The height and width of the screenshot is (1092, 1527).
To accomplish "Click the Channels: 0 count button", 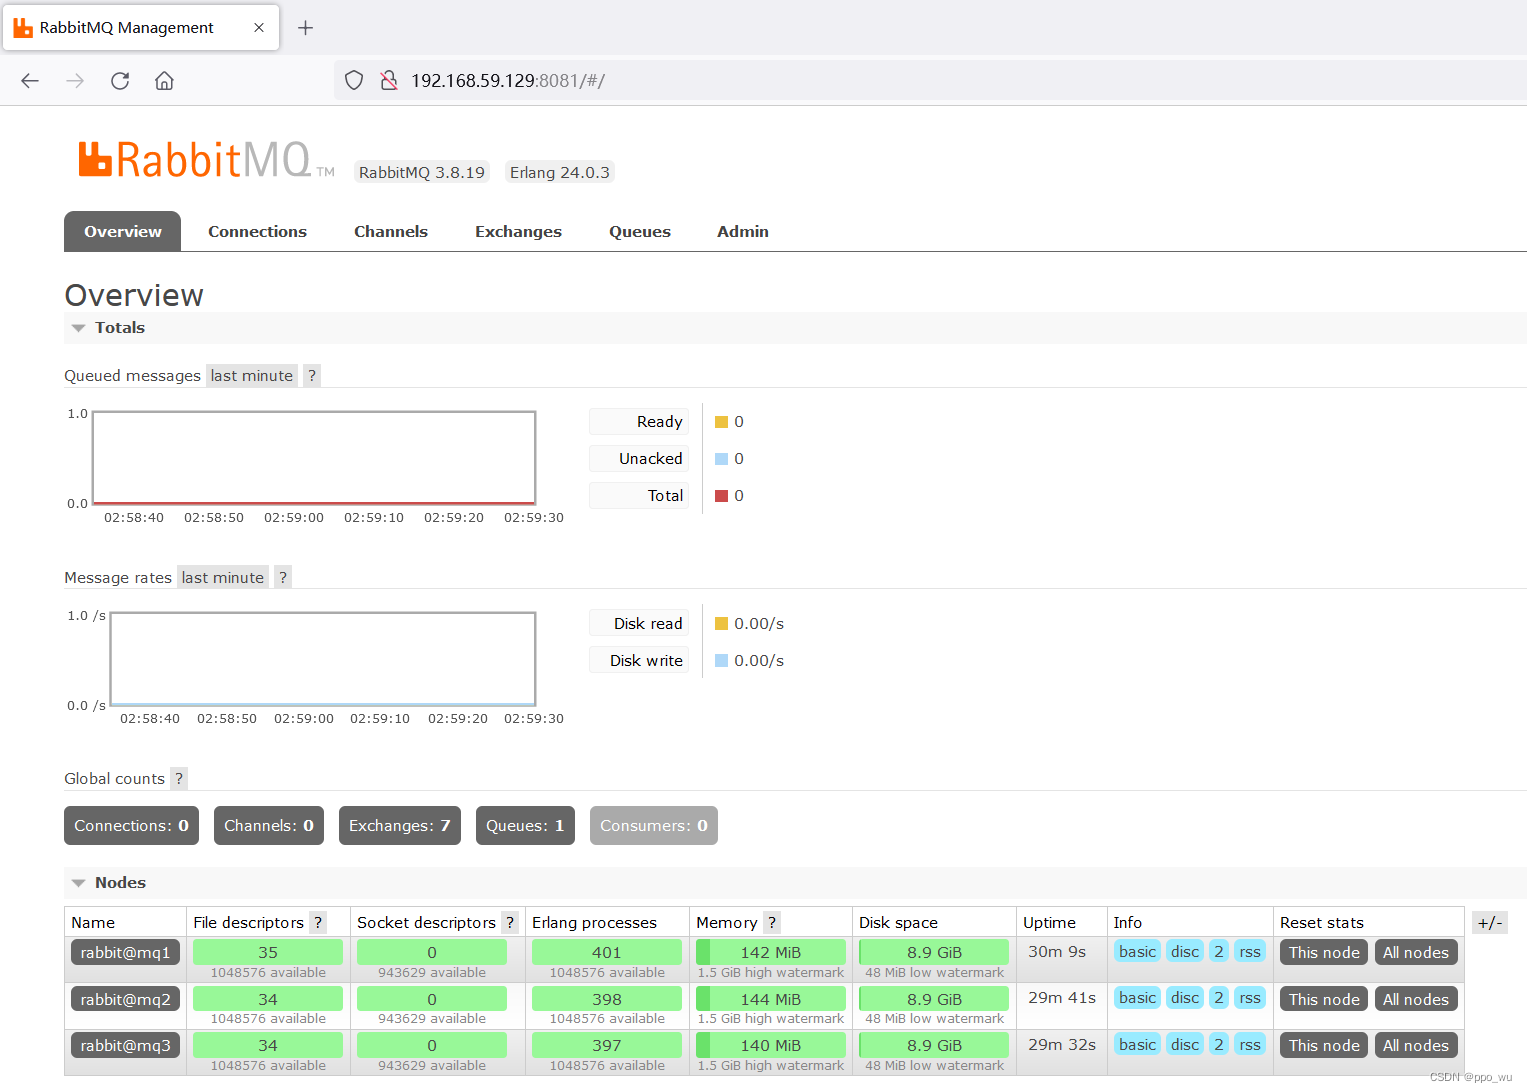I will click(x=269, y=826).
